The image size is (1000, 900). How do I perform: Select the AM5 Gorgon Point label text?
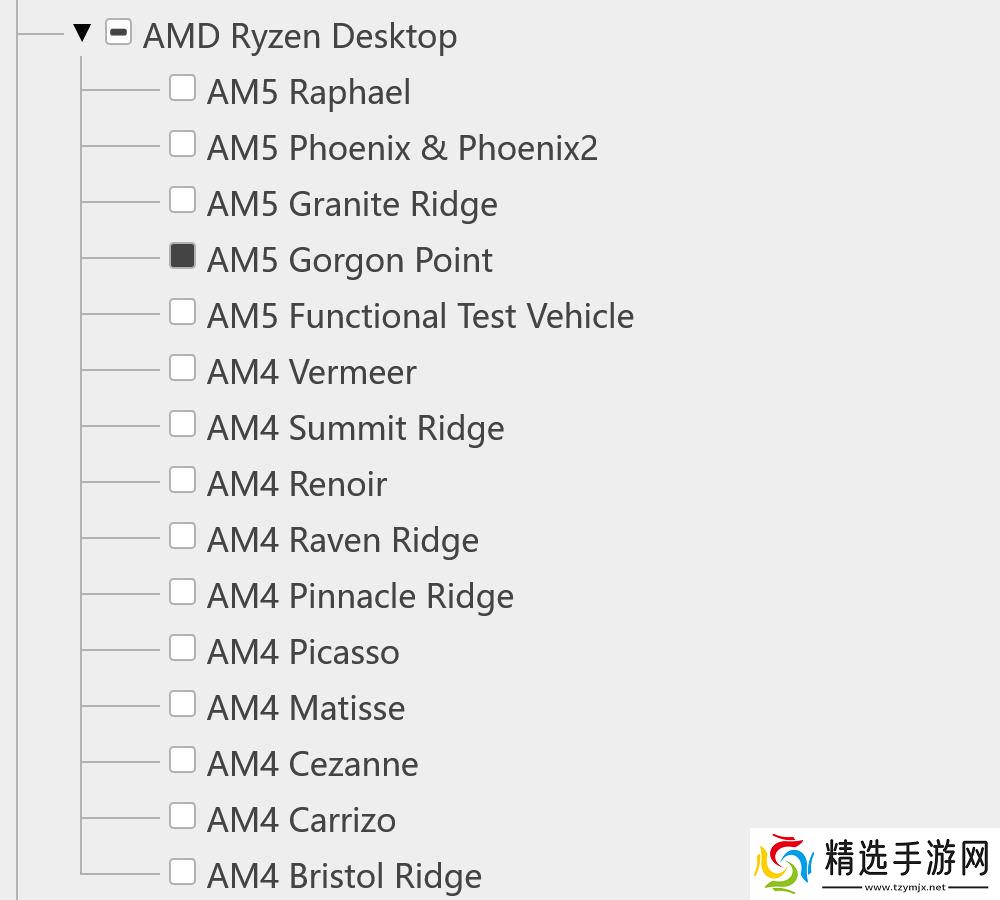(349, 261)
